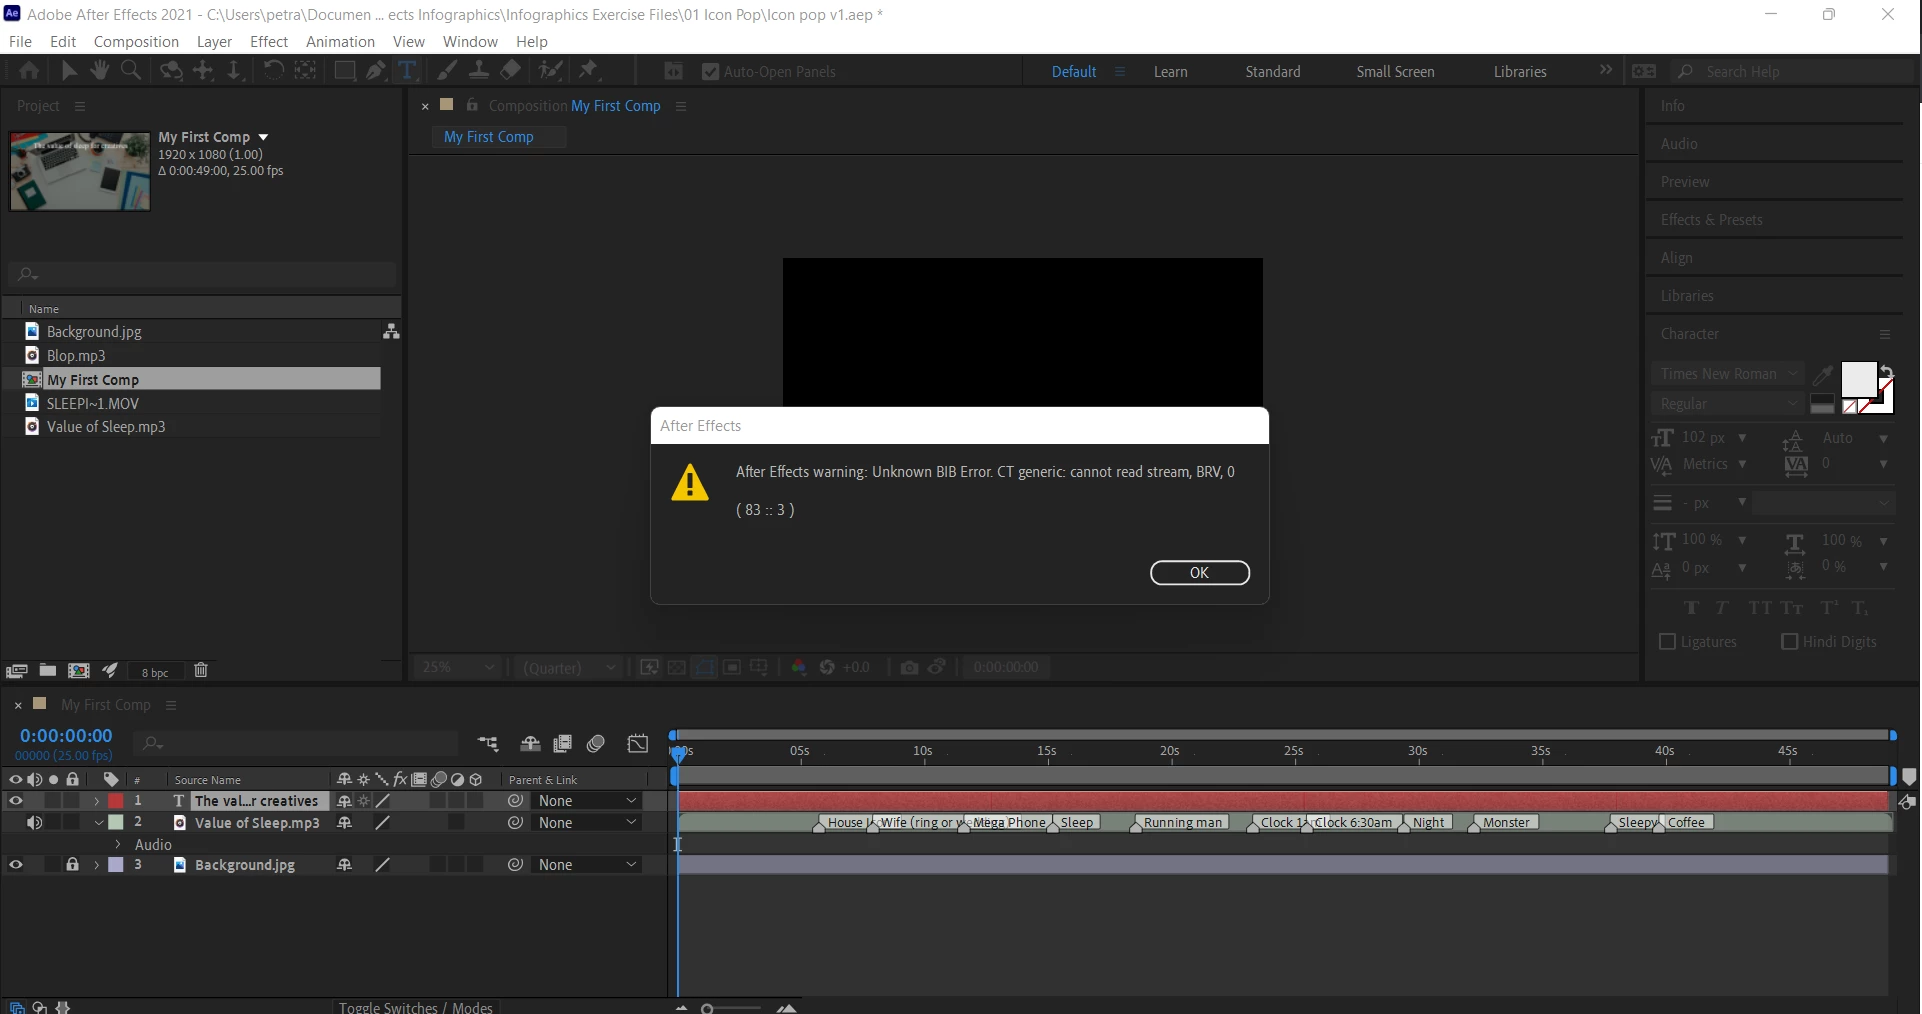This screenshot has width=1922, height=1014.
Task: Enable the Ligatures checkbox
Action: coord(1667,642)
